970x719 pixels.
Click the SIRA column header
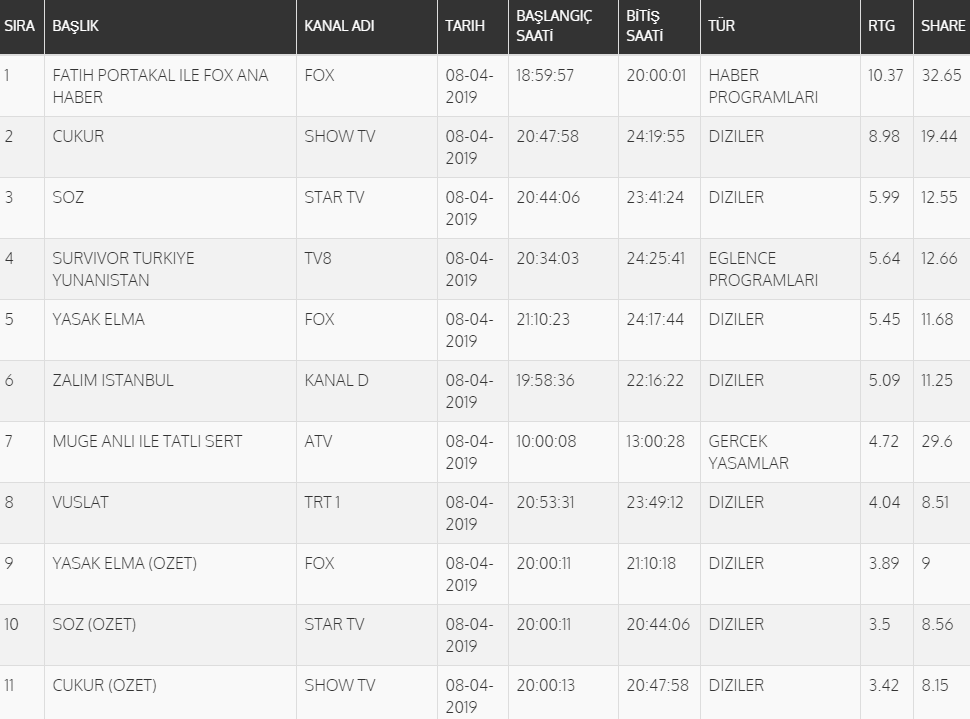pyautogui.click(x=20, y=26)
